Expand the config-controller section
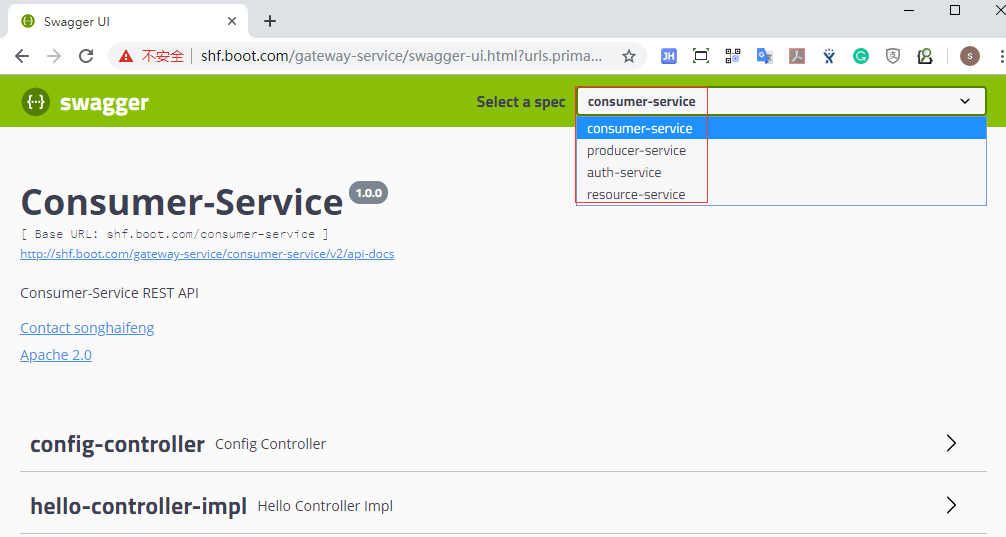This screenshot has width=1006, height=537. [951, 443]
